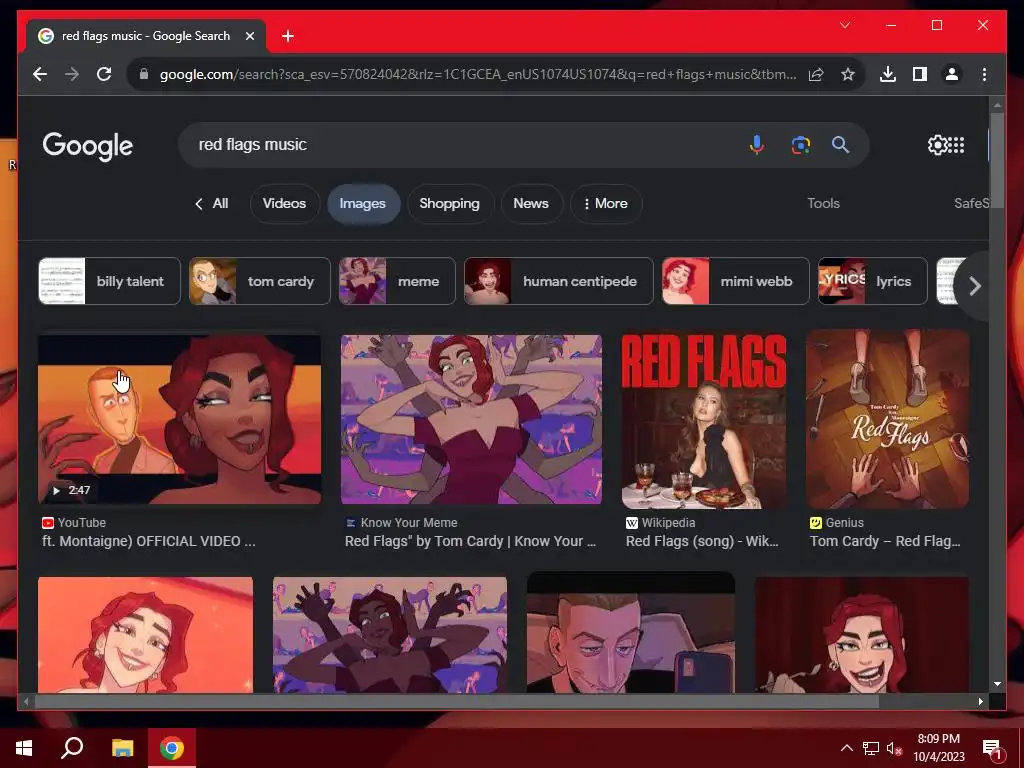Open the network status tray icon

click(871, 748)
